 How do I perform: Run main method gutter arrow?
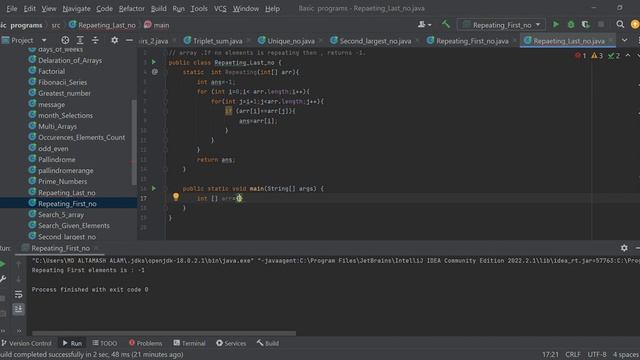pos(154,188)
